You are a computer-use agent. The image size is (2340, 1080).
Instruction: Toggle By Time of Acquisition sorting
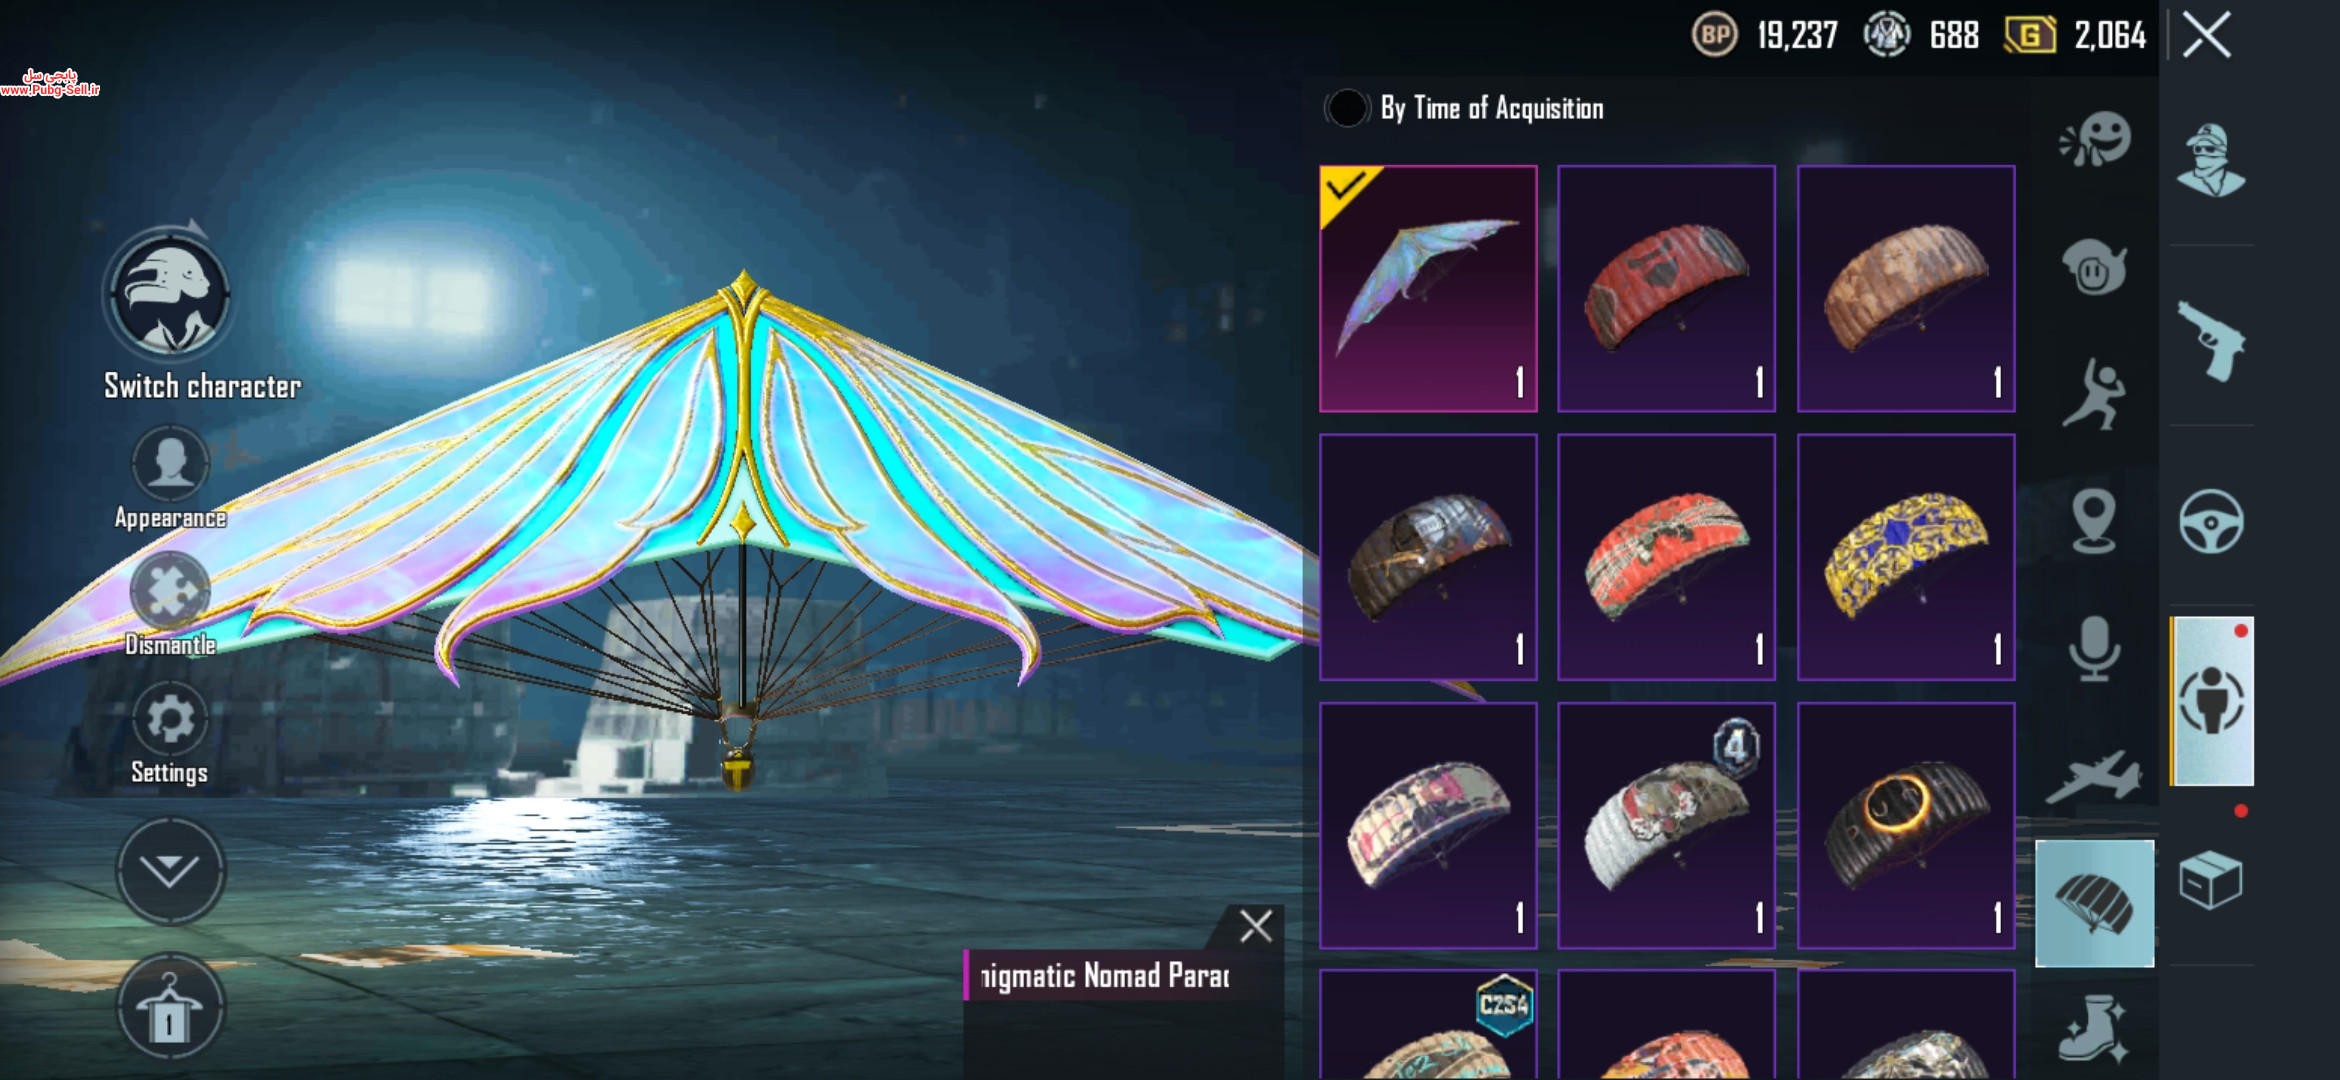coord(1346,108)
